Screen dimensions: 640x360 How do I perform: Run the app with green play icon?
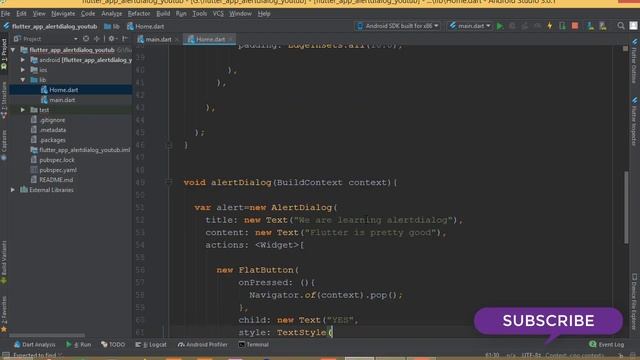pyautogui.click(x=500, y=26)
